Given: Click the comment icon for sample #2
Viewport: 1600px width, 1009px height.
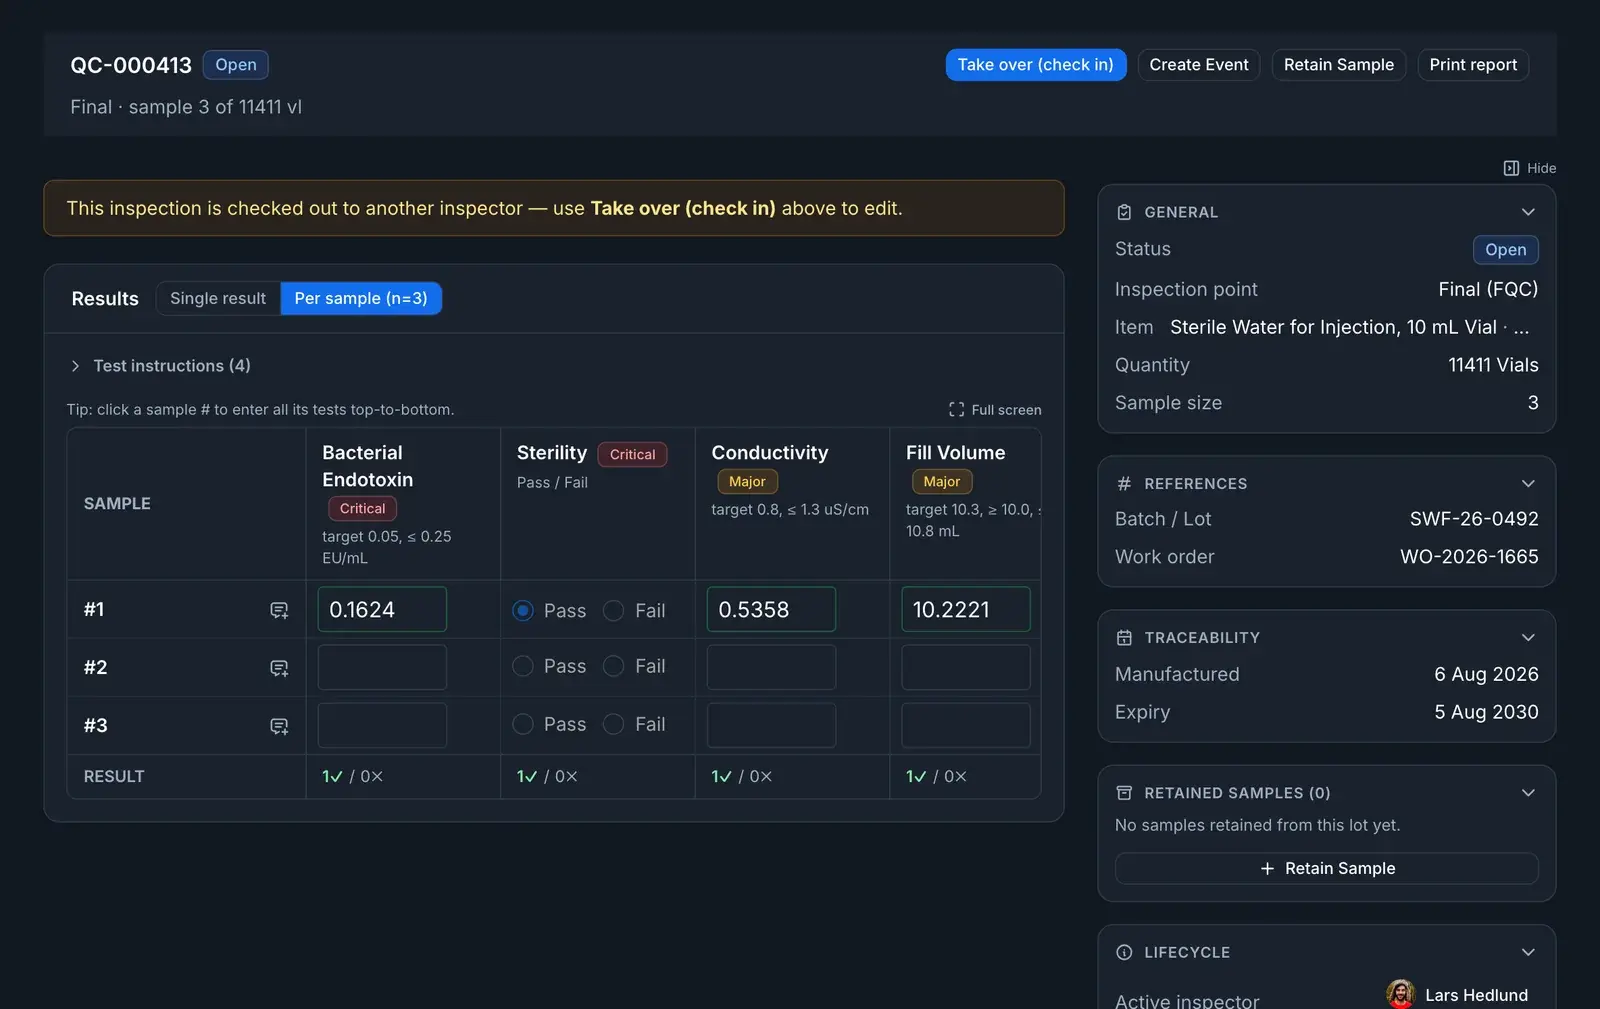Looking at the screenshot, I should (x=279, y=668).
